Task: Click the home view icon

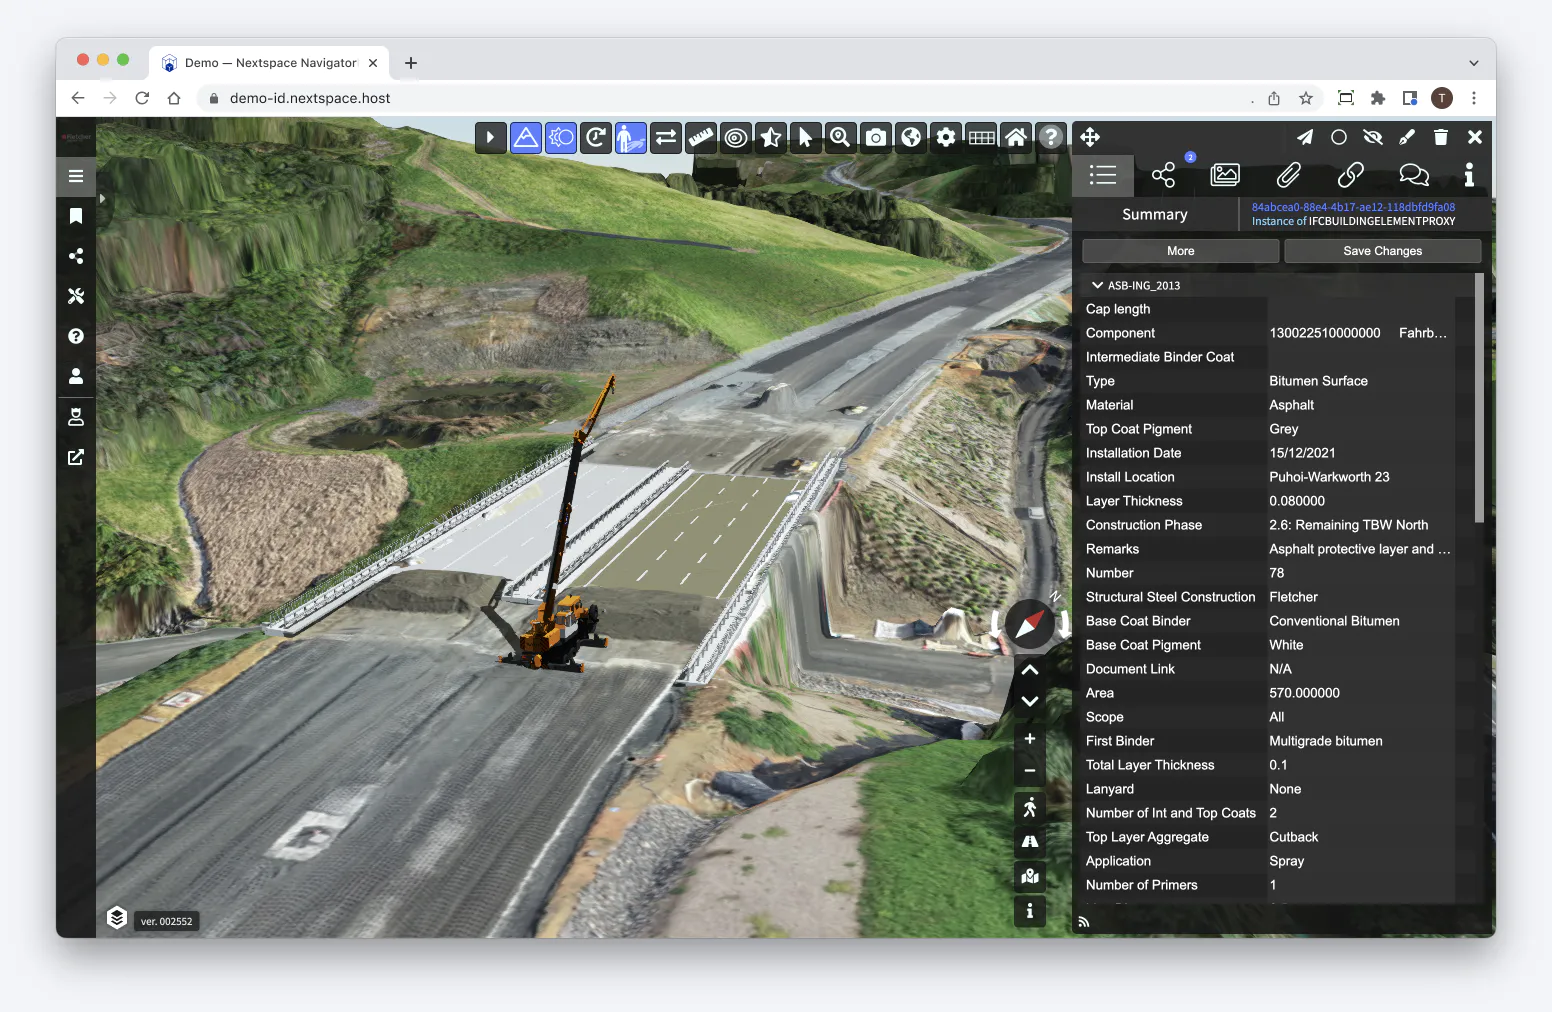Action: [1016, 137]
